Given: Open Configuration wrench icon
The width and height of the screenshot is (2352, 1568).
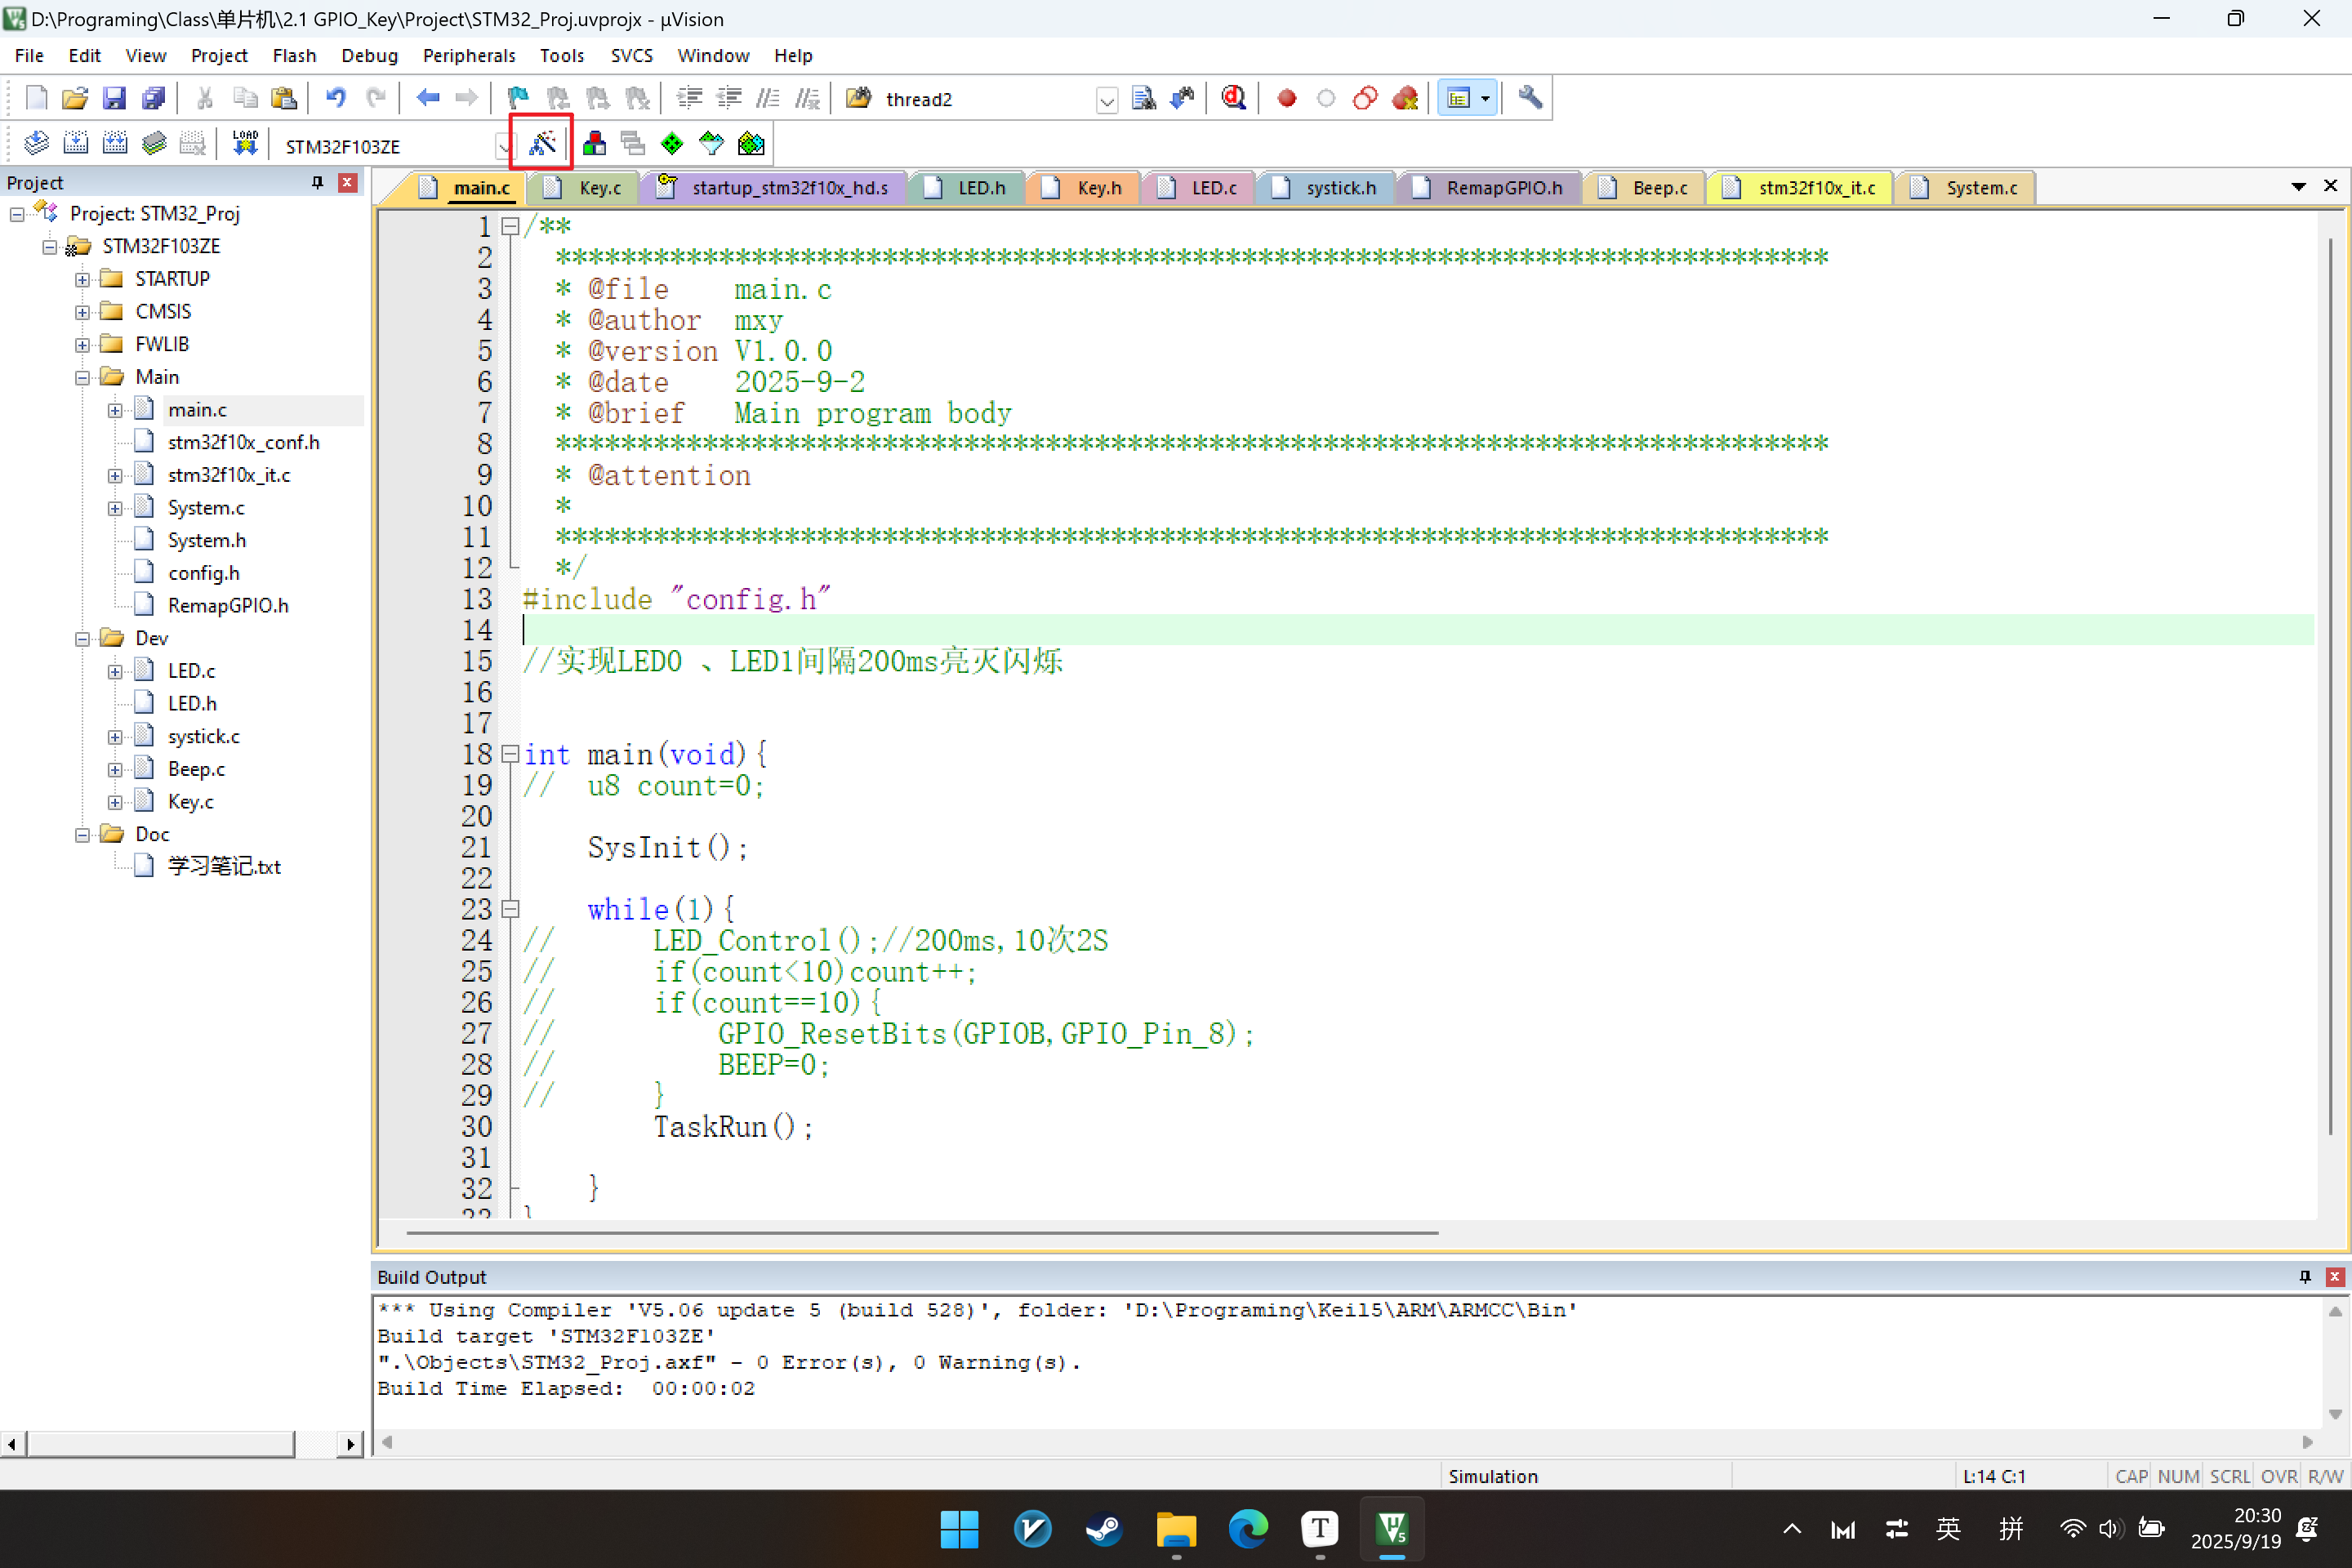Looking at the screenshot, I should [x=1530, y=98].
